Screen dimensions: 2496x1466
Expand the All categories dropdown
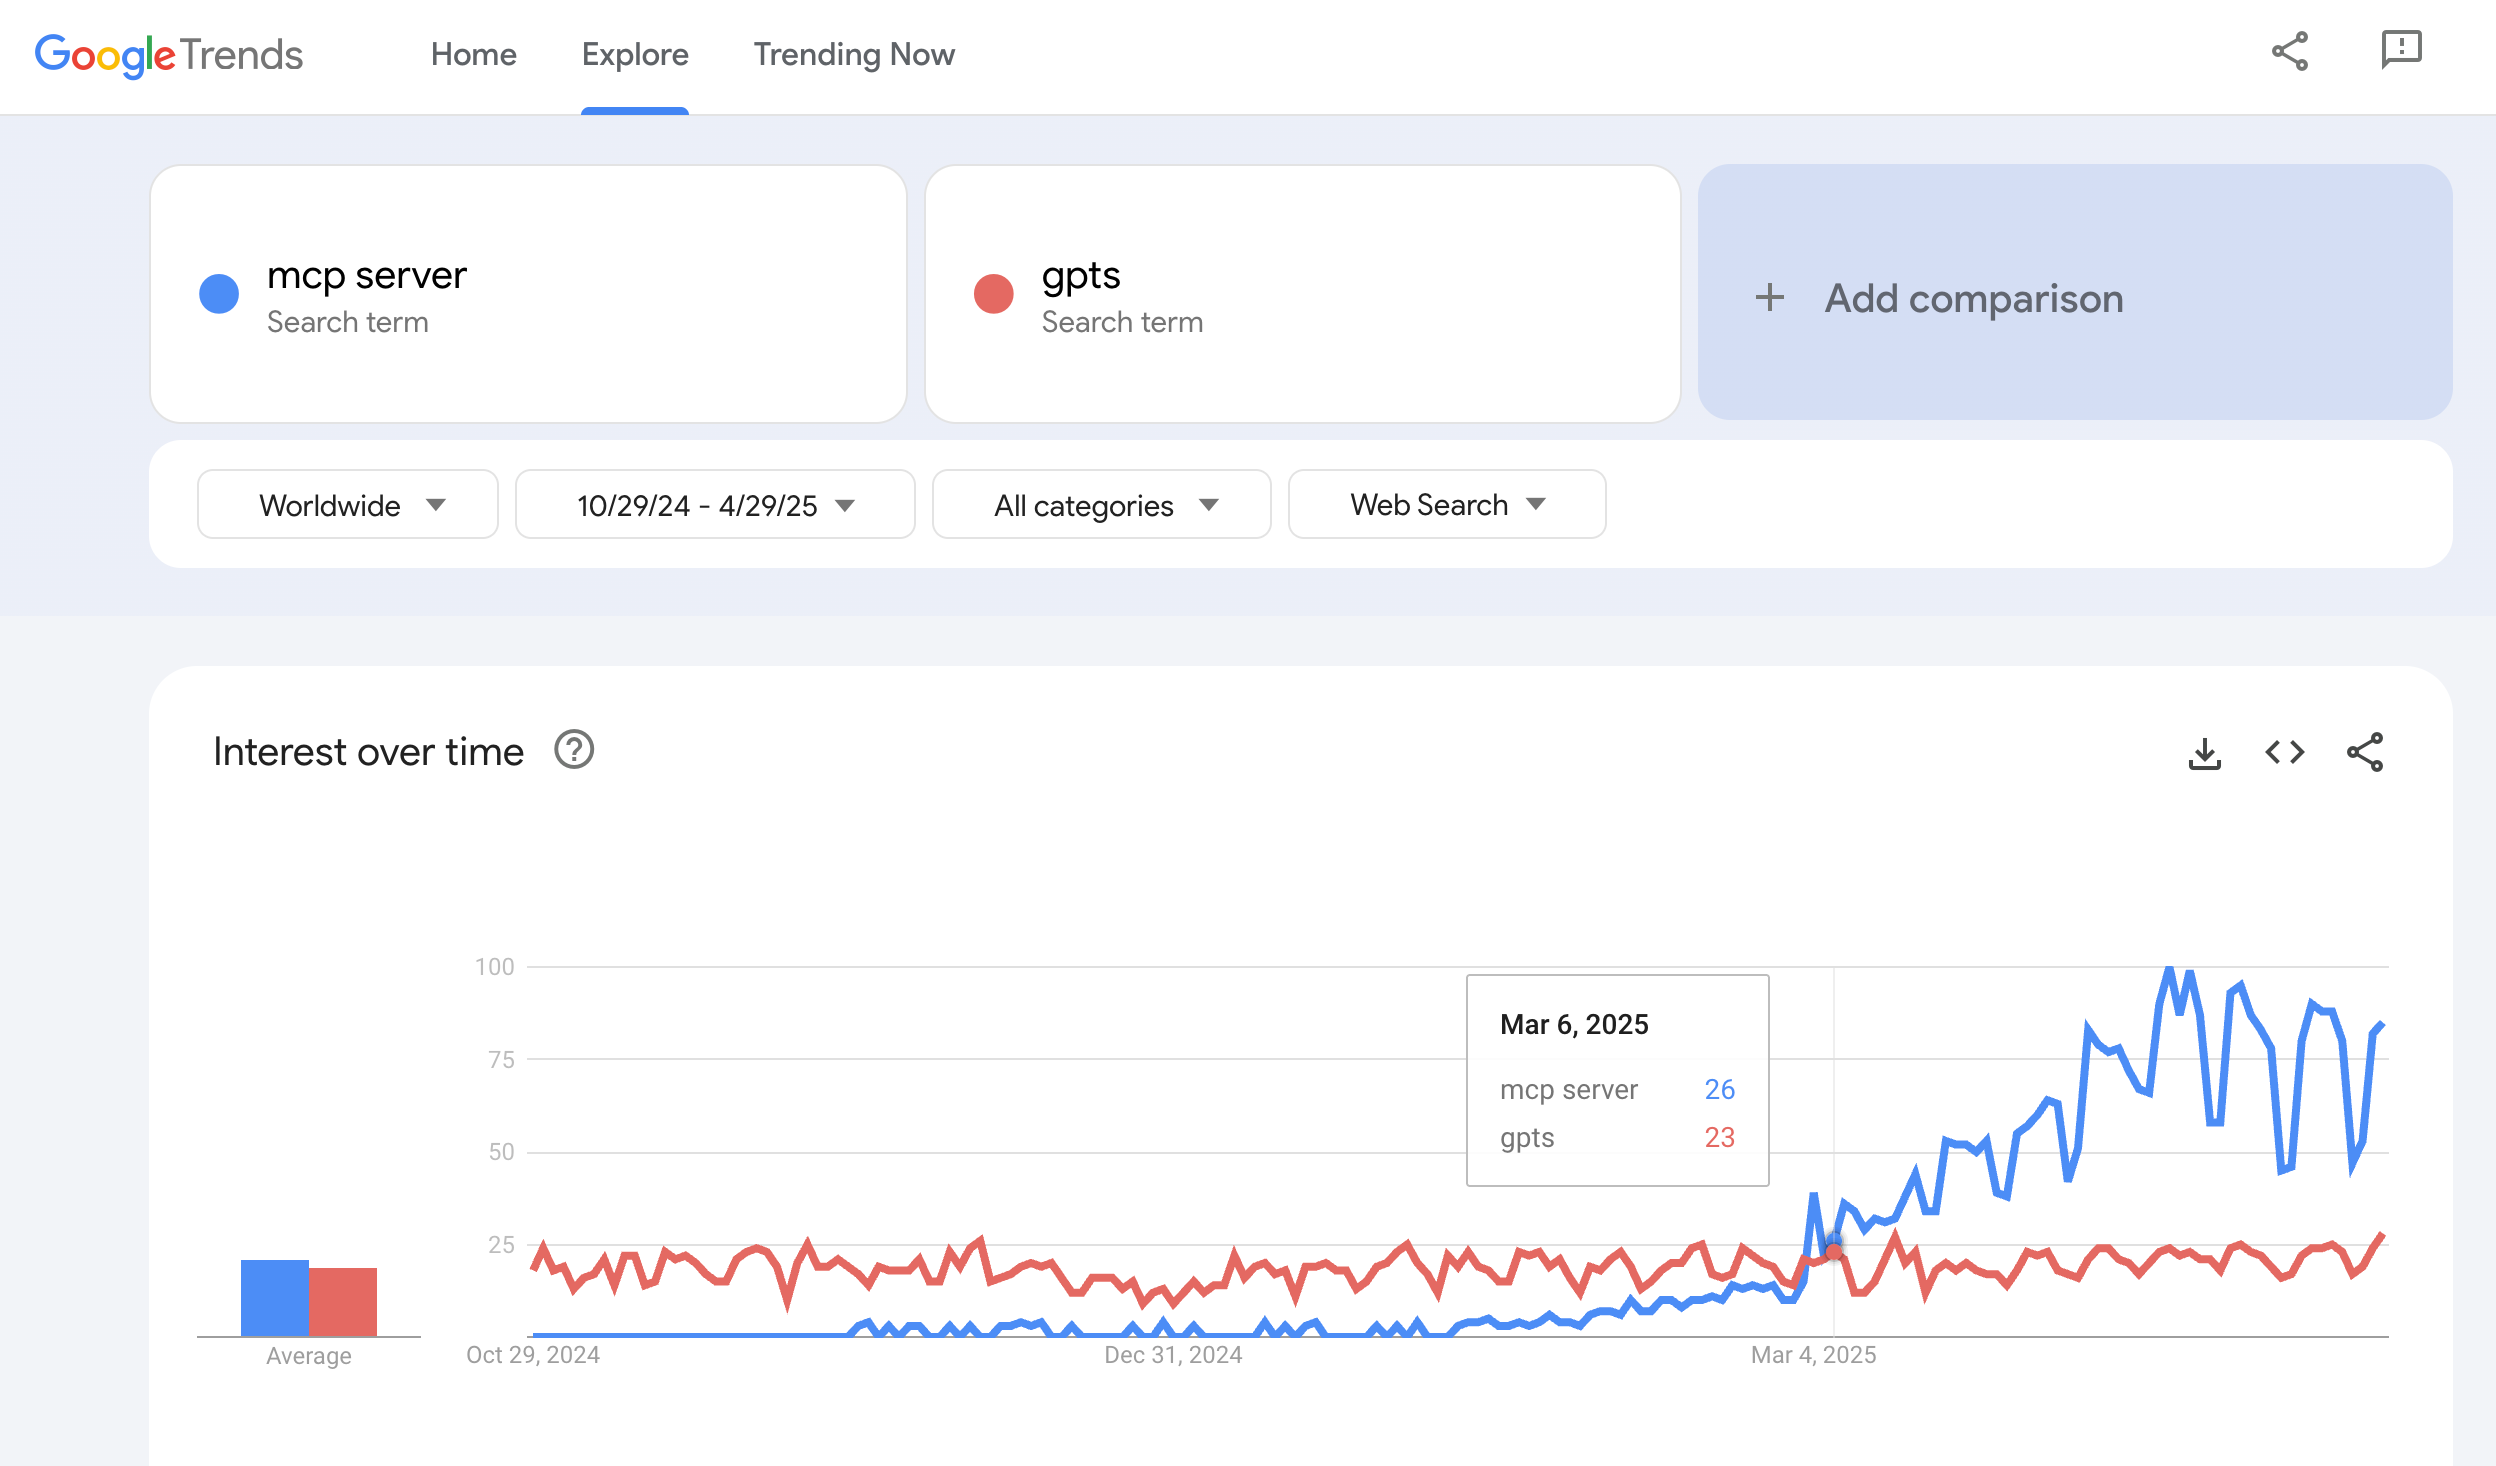[x=1101, y=505]
